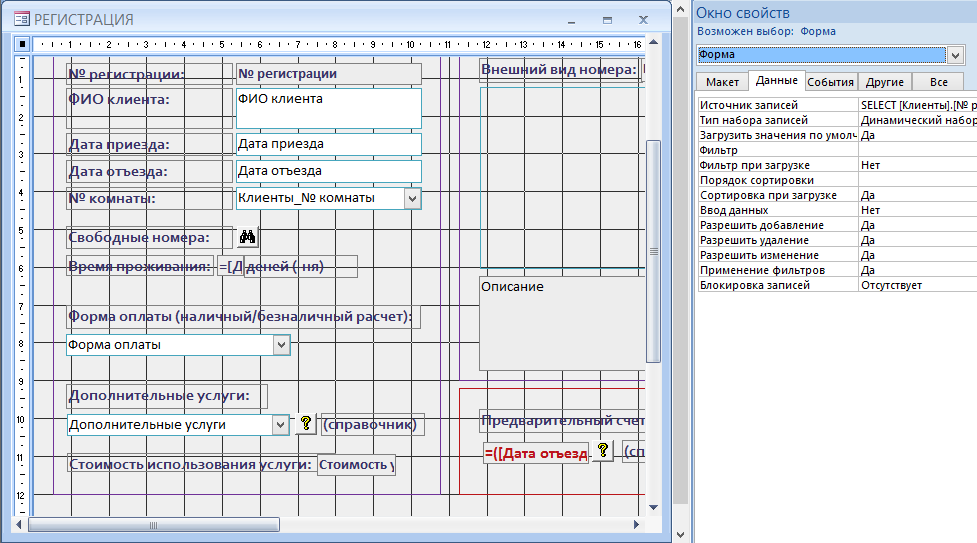
Task: Maximize the РЕГИСТРАЦИЯ form window
Action: [x=607, y=20]
